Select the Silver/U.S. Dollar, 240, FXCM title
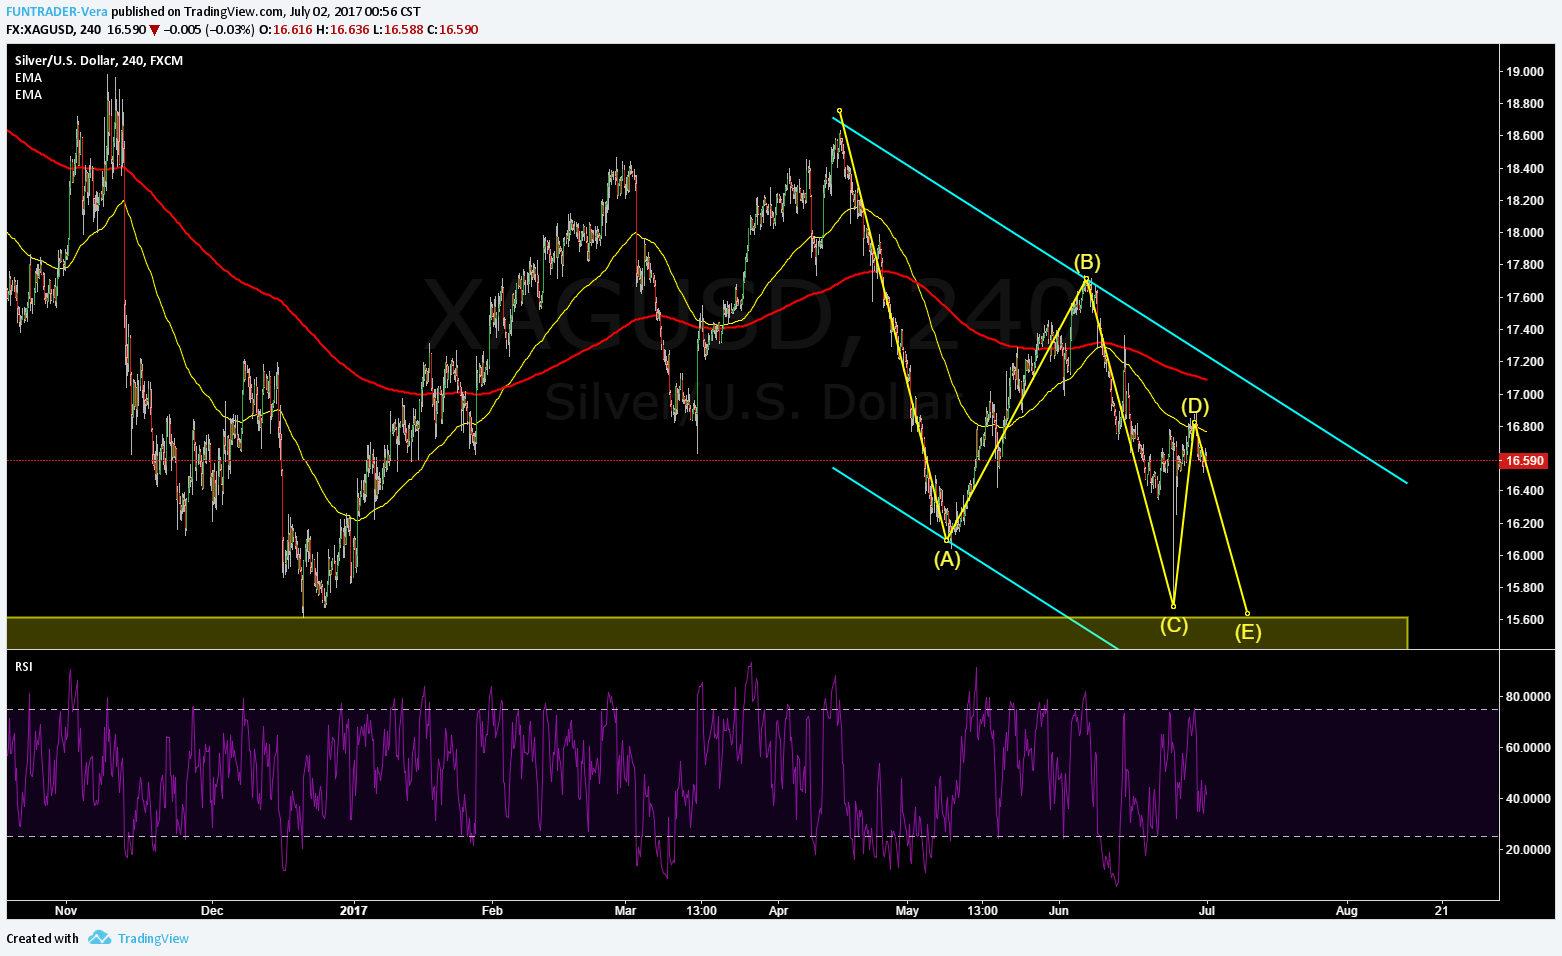Image resolution: width=1562 pixels, height=956 pixels. [99, 60]
